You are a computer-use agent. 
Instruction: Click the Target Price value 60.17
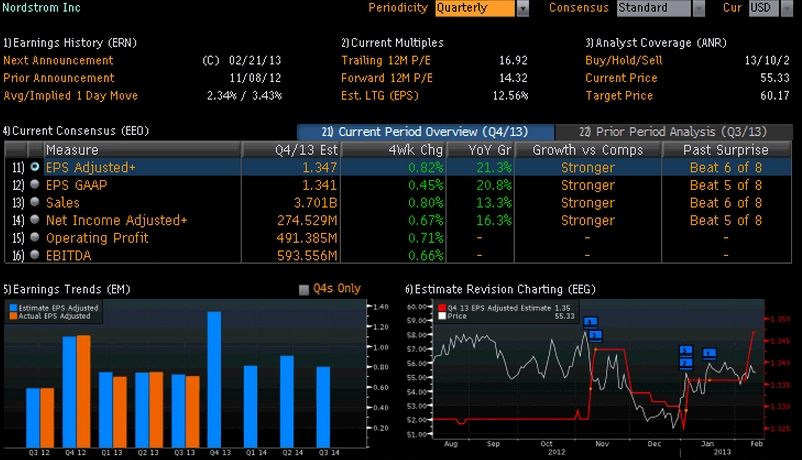point(775,96)
